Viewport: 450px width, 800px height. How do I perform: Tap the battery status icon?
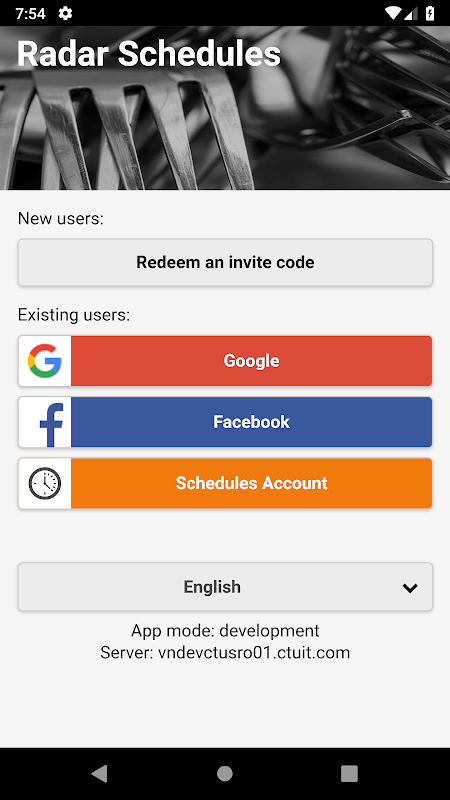click(x=430, y=13)
